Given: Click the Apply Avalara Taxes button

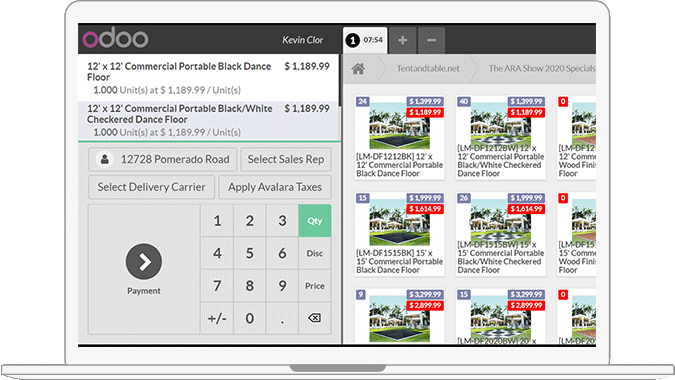Looking at the screenshot, I should click(275, 187).
